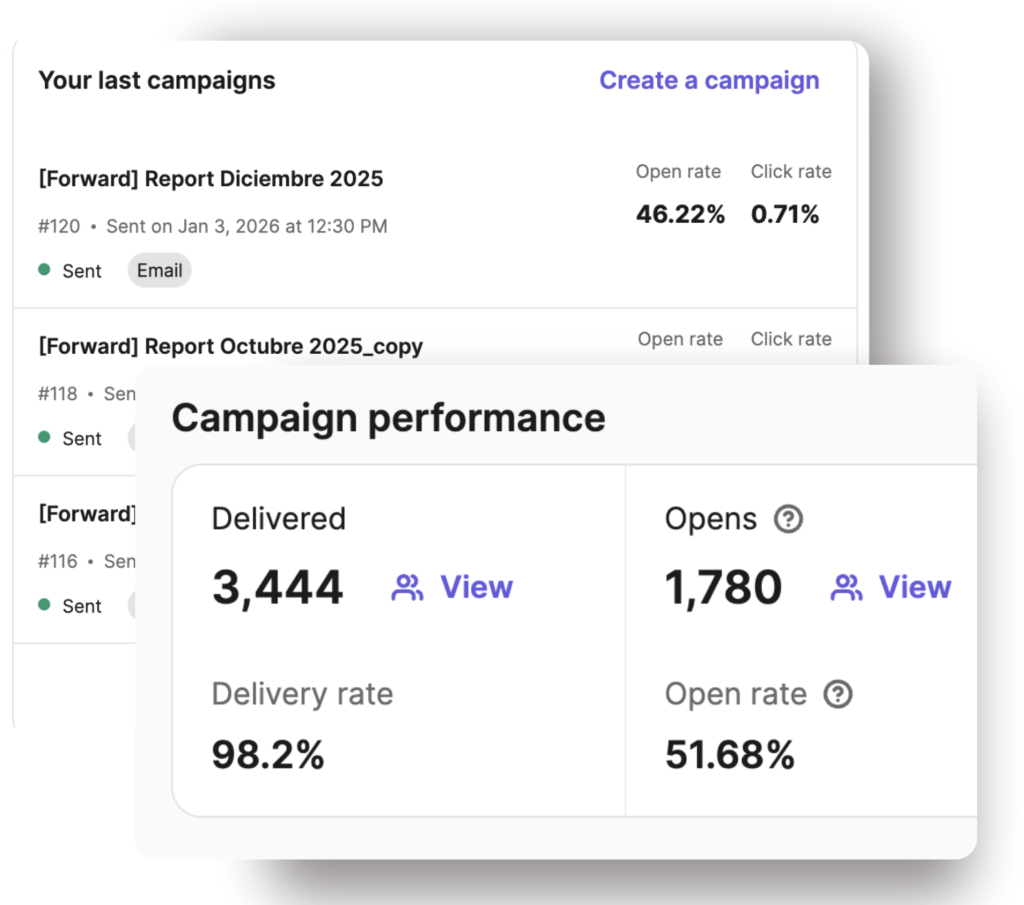Open the Report Diciembre 2025 campaign
The image size is (1024, 905).
point(210,179)
